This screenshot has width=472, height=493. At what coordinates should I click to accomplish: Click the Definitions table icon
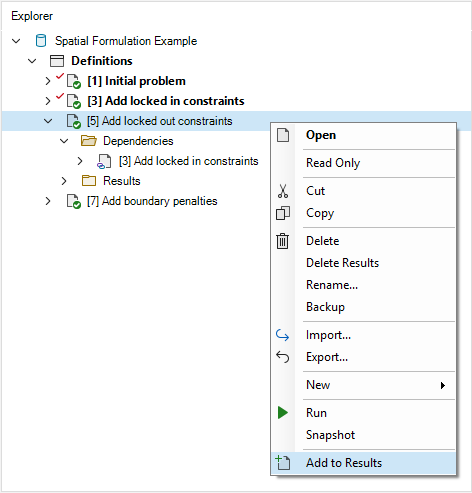57,61
